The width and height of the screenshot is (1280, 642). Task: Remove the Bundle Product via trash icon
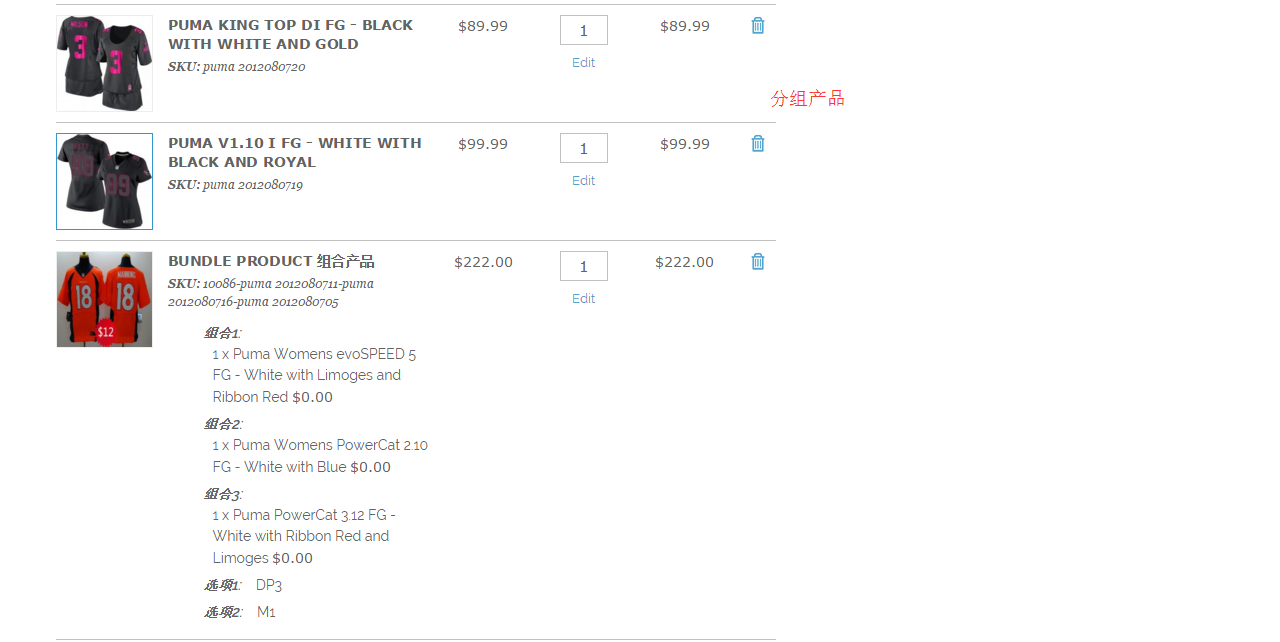coord(758,262)
